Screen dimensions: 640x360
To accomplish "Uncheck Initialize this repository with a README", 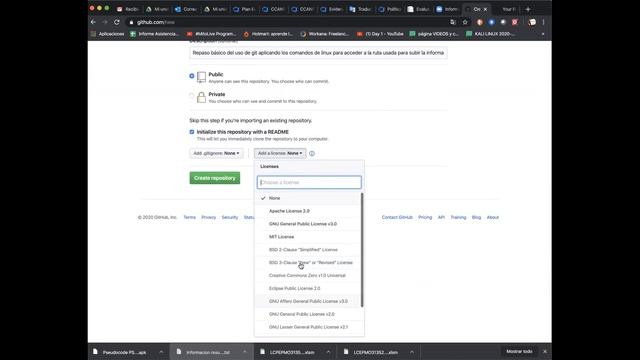I will point(192,132).
